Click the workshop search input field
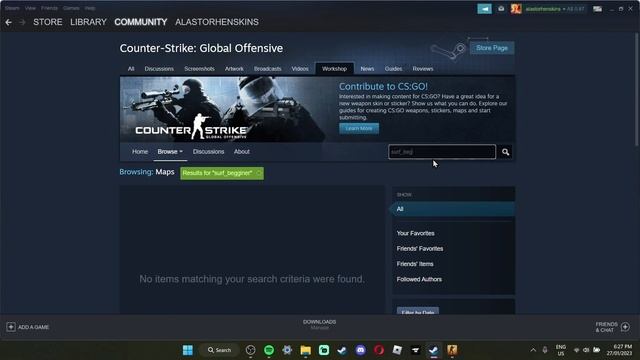The width and height of the screenshot is (640, 360). point(442,152)
